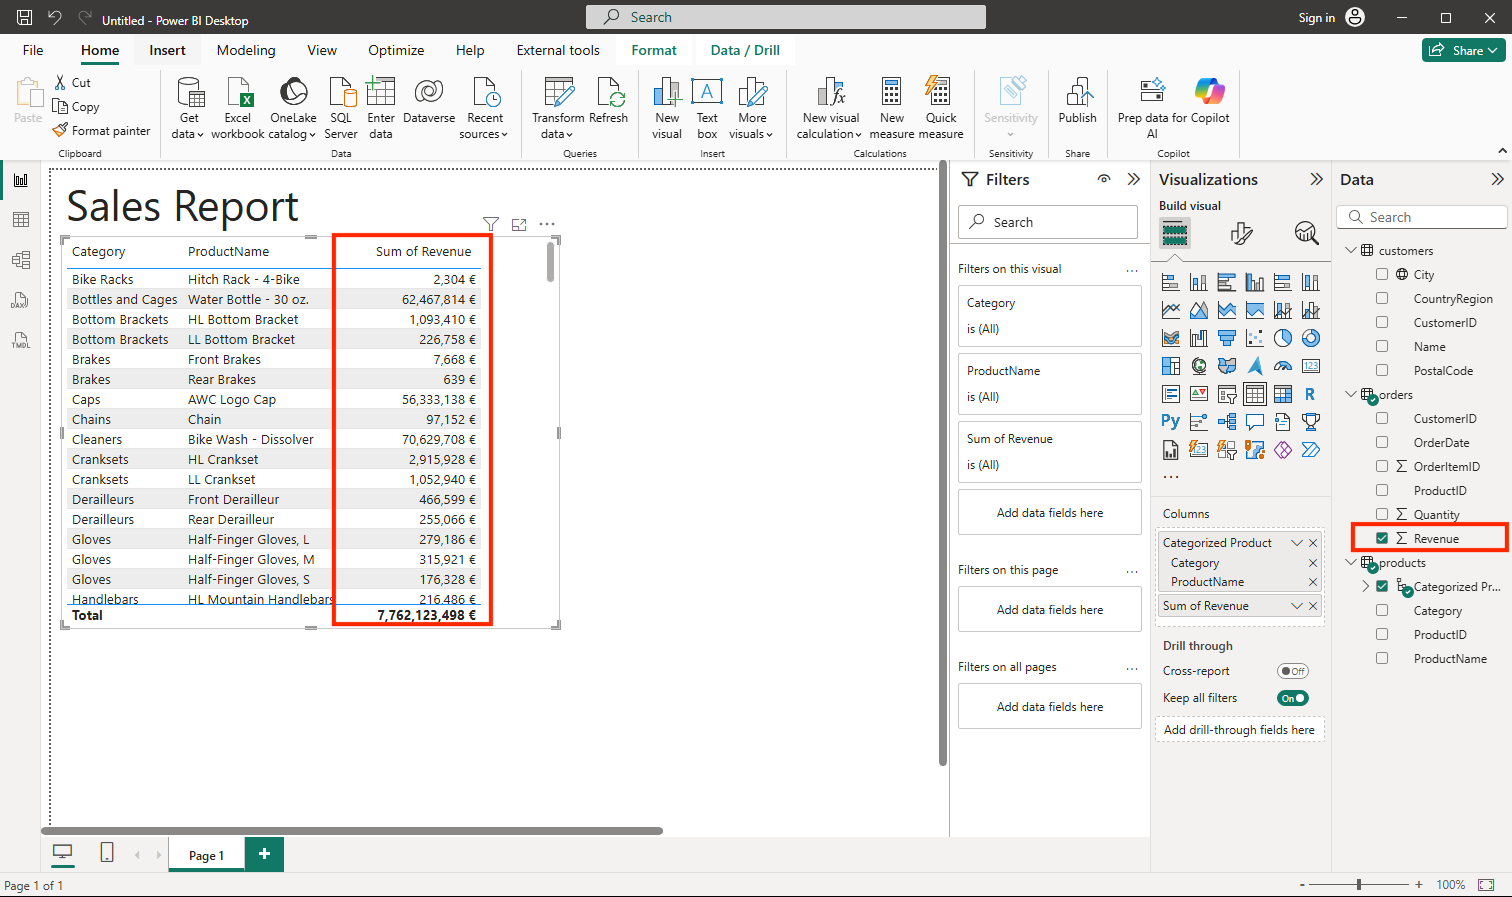Image resolution: width=1512 pixels, height=897 pixels.
Task: Pick the slicer visual icon
Action: tap(1227, 394)
